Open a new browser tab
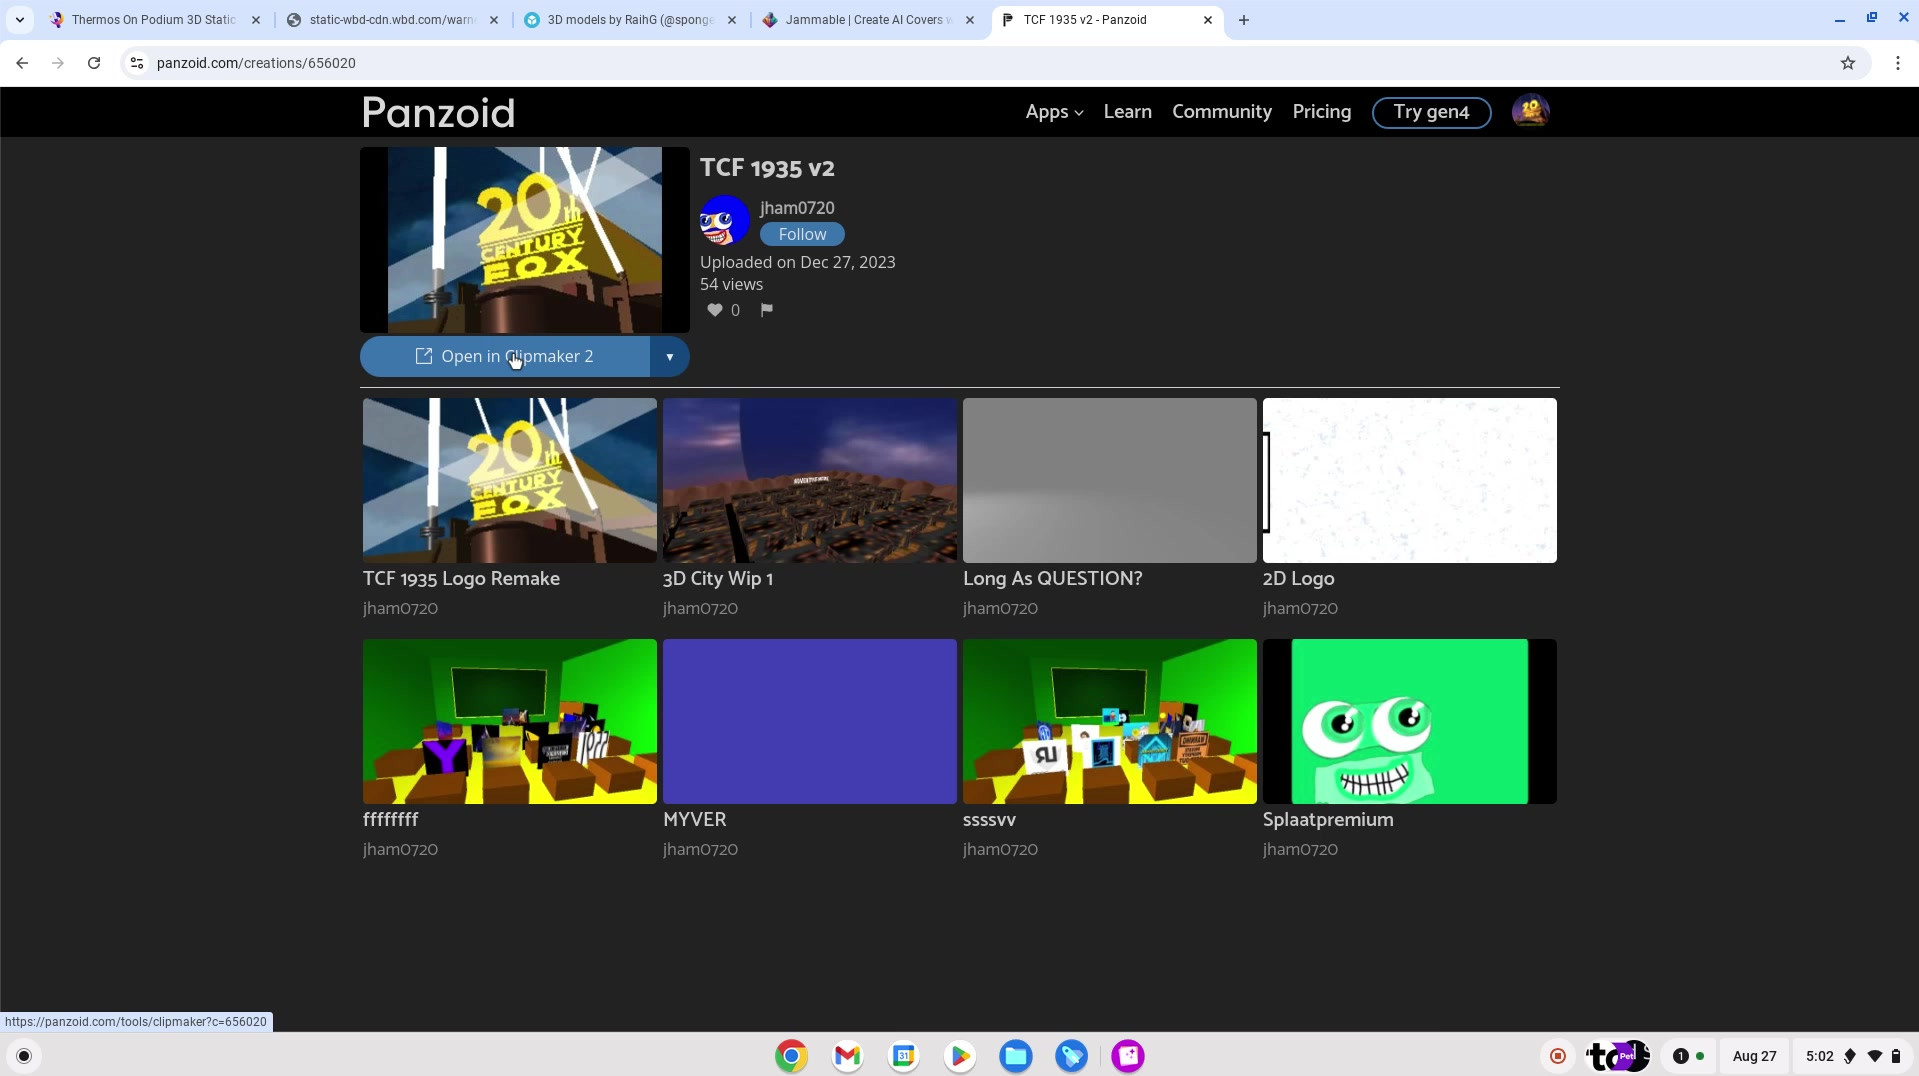Viewport: 1919px width, 1076px height. (x=1243, y=20)
